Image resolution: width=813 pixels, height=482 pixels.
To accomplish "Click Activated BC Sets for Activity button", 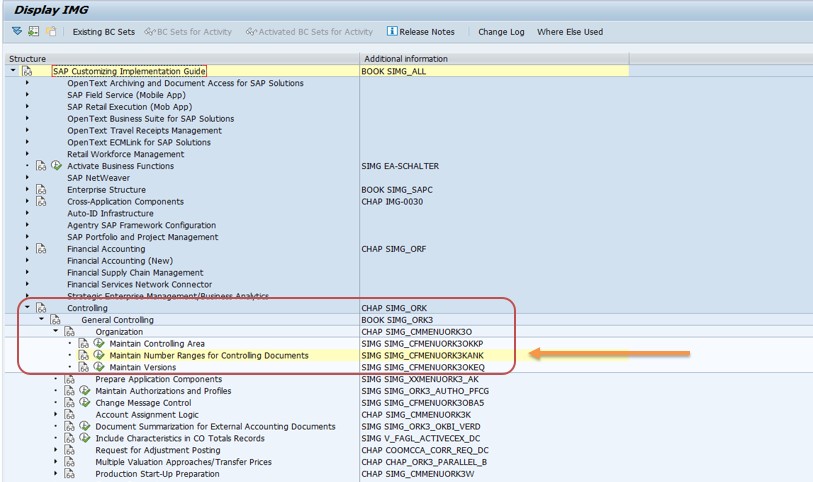I will click(310, 32).
